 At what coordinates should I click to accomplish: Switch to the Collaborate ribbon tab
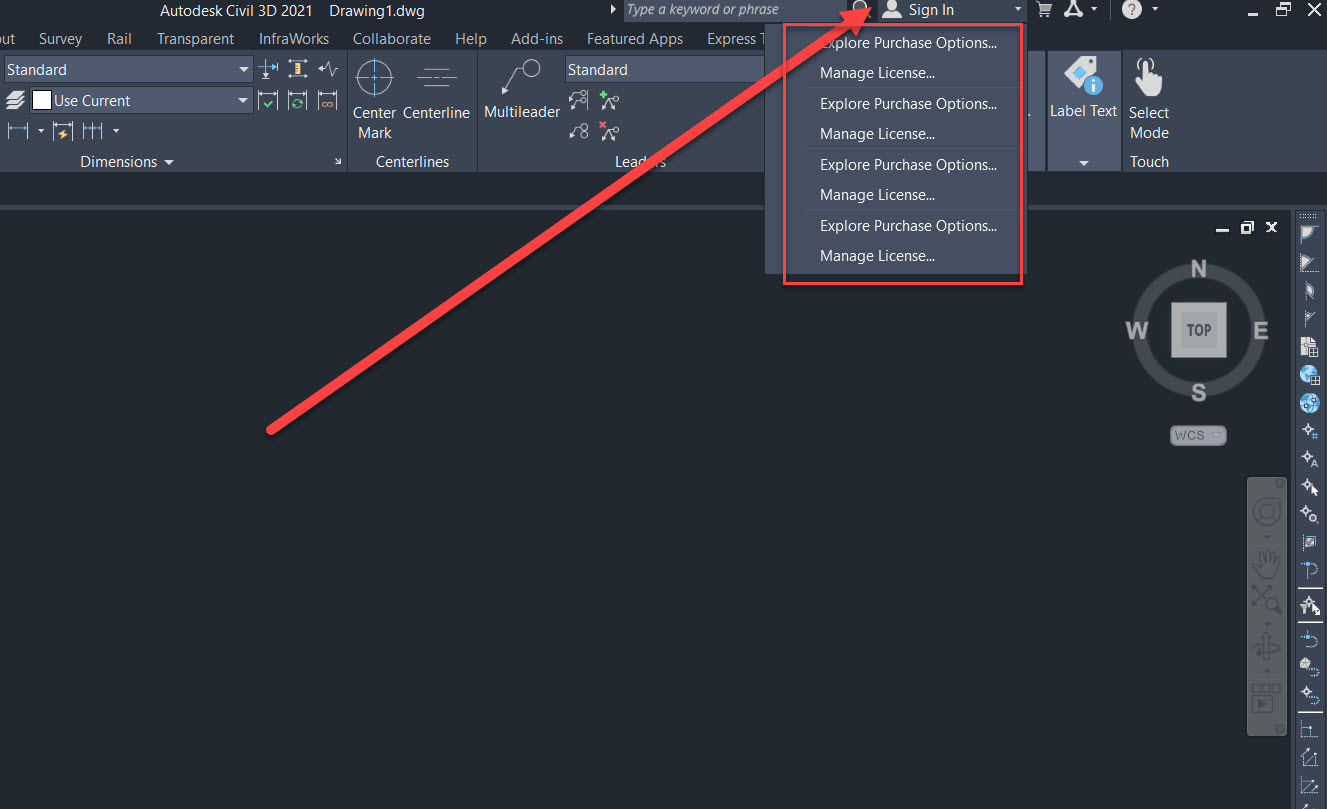392,39
